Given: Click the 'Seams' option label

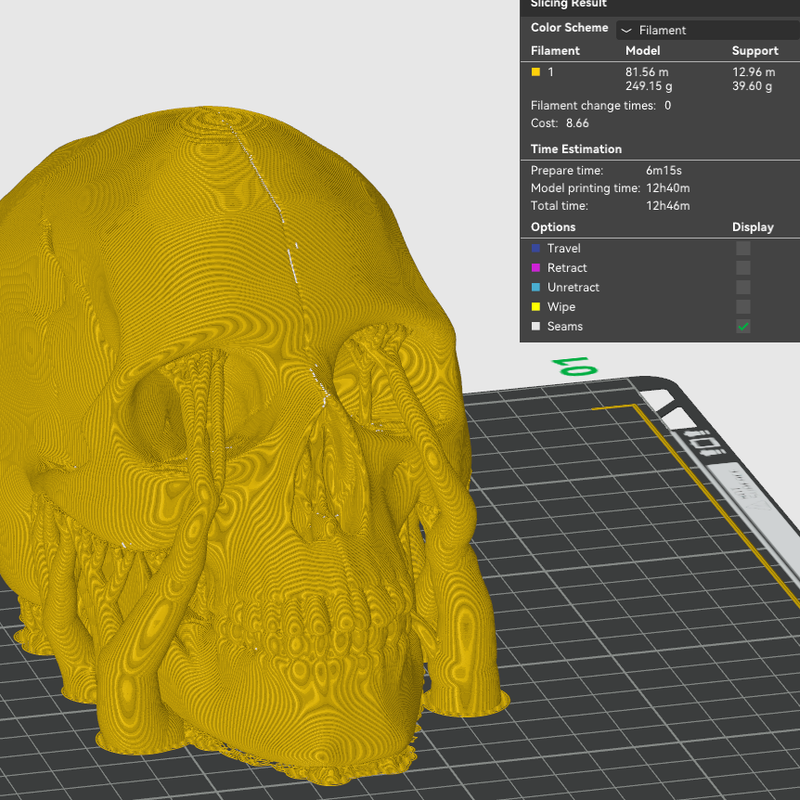Looking at the screenshot, I should (565, 326).
